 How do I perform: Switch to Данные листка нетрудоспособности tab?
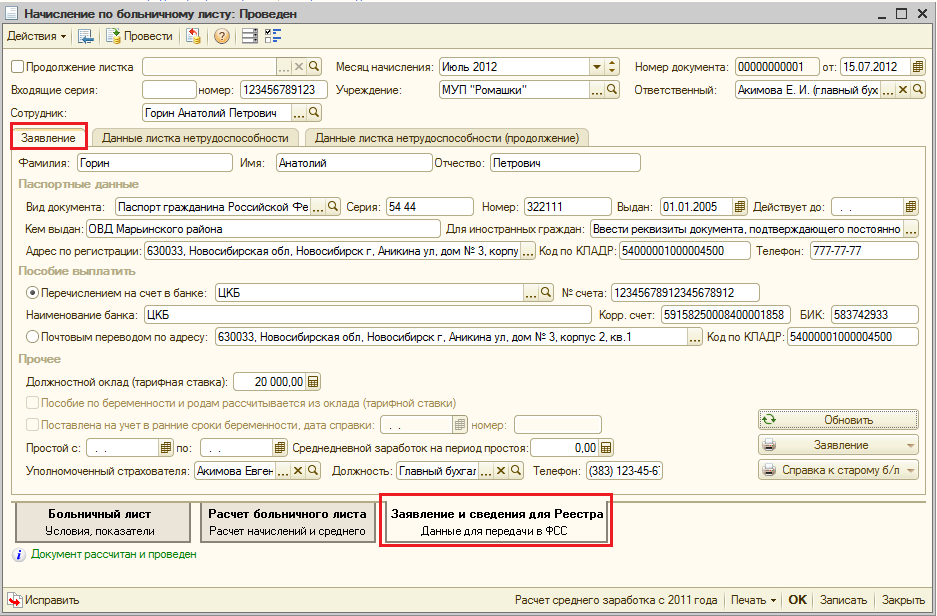195,138
